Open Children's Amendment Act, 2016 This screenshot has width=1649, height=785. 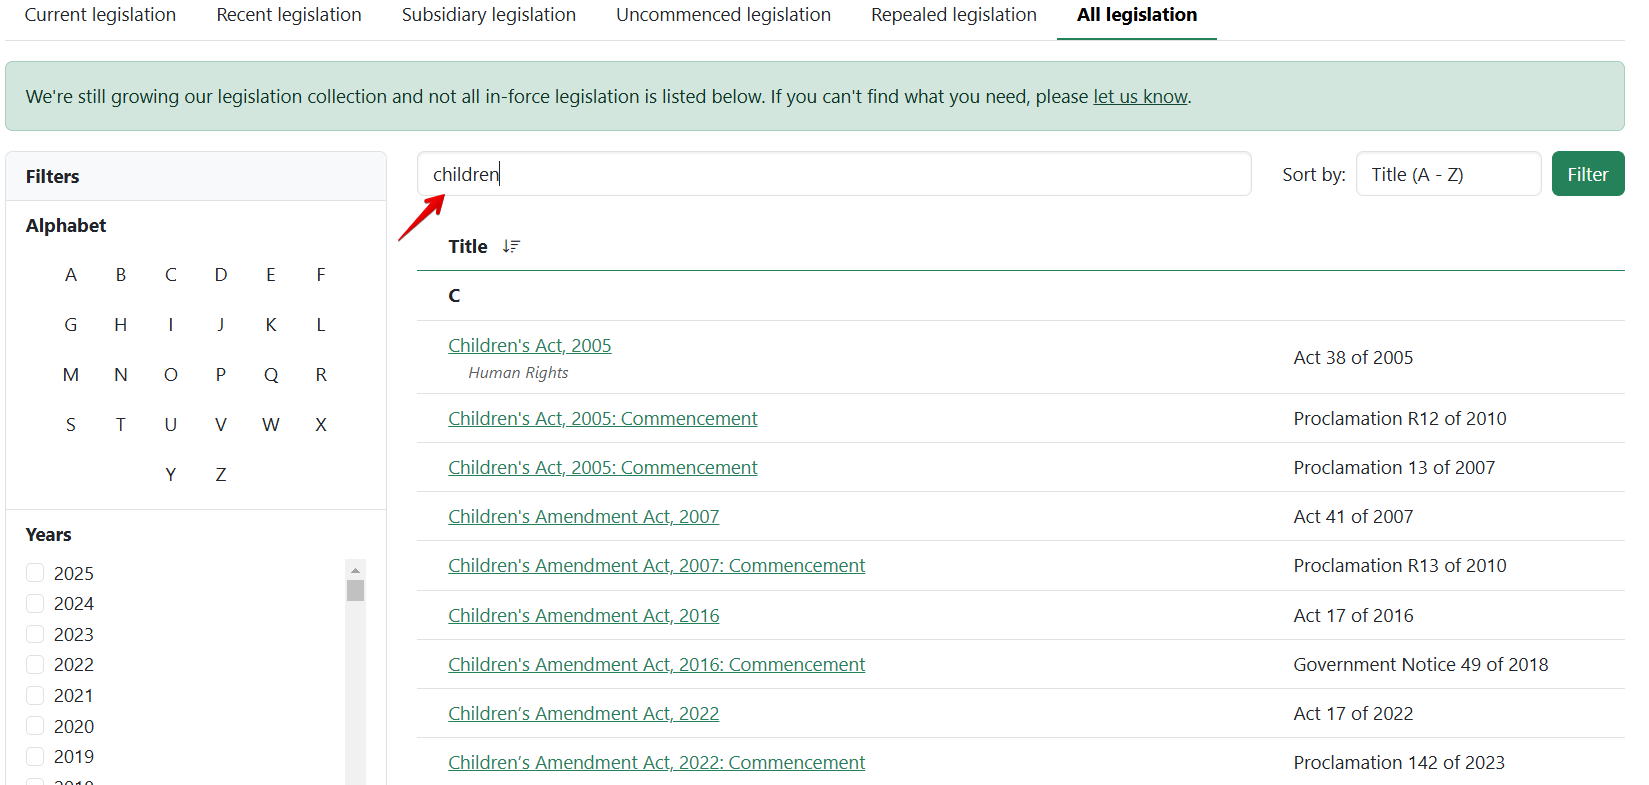[x=583, y=616]
